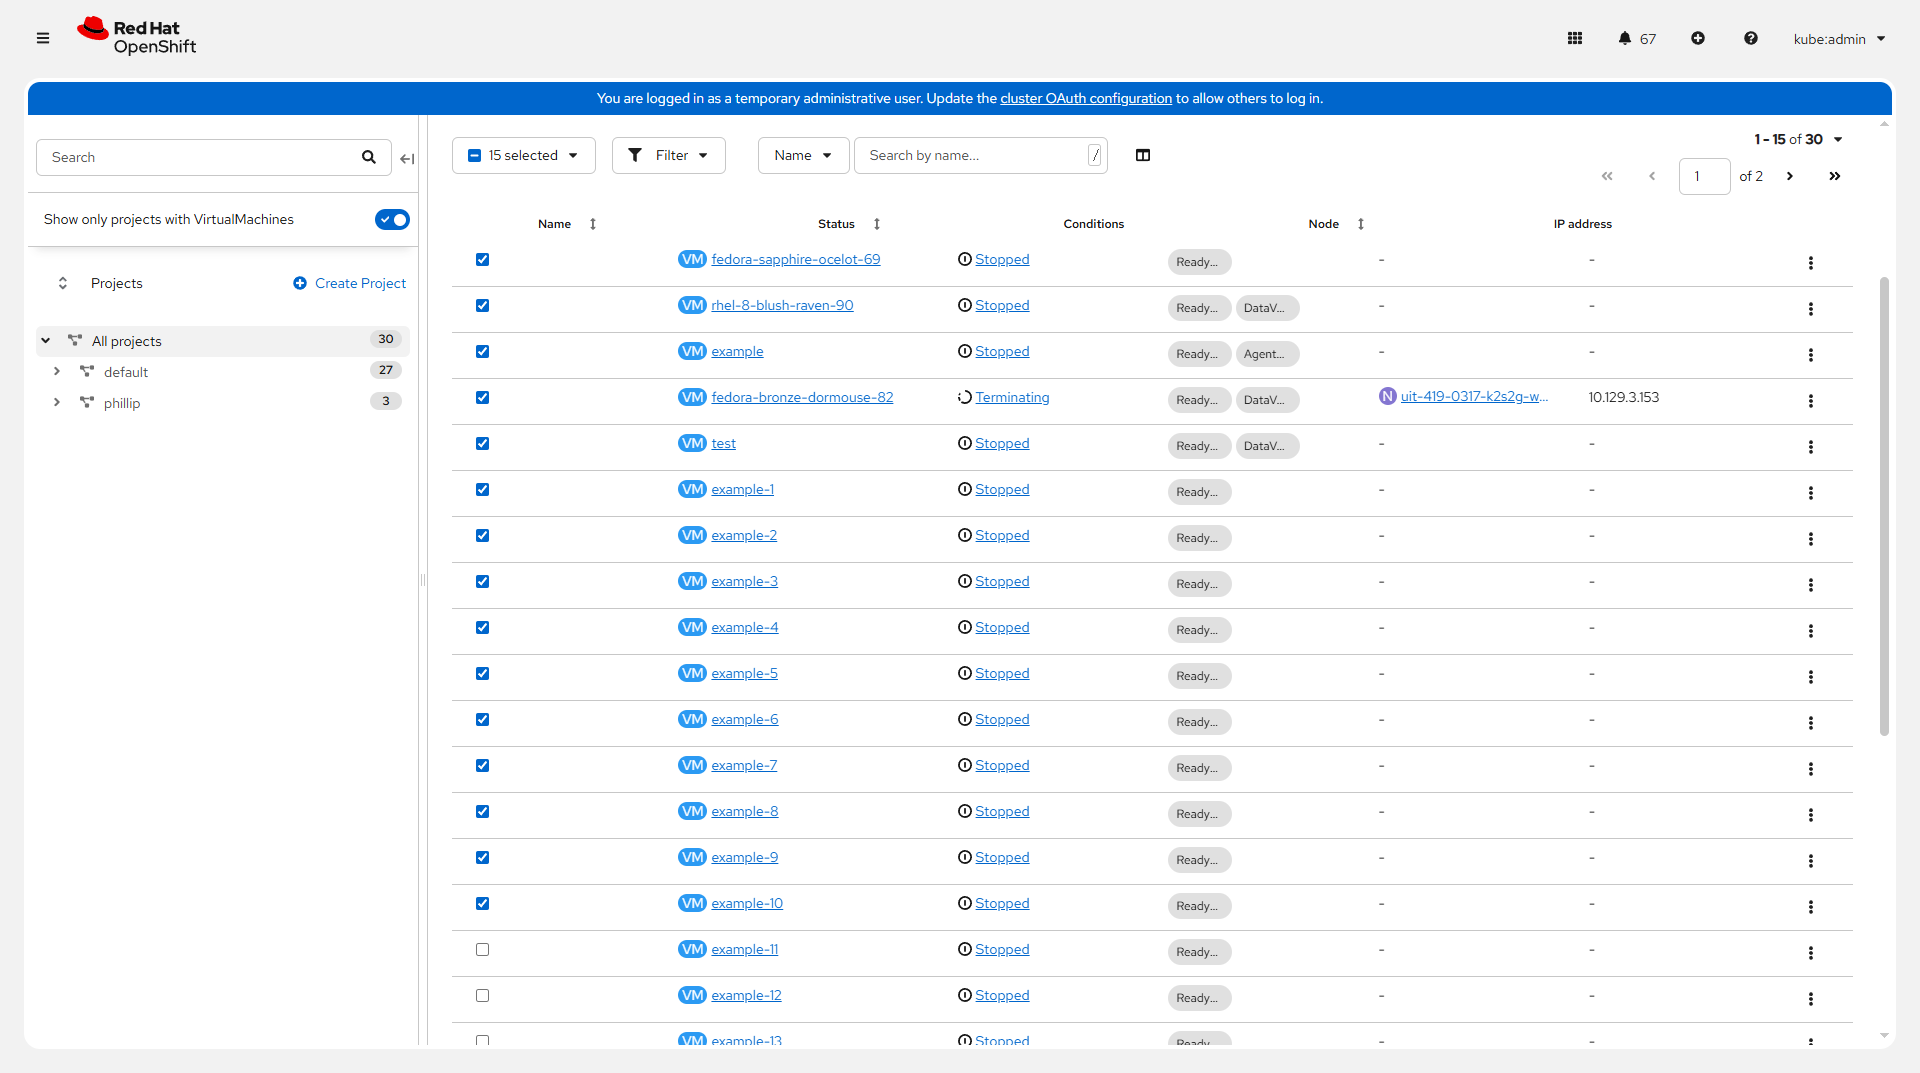Viewport: 1920px width, 1073px height.
Task: Open the Filter dropdown
Action: pyautogui.click(x=668, y=155)
